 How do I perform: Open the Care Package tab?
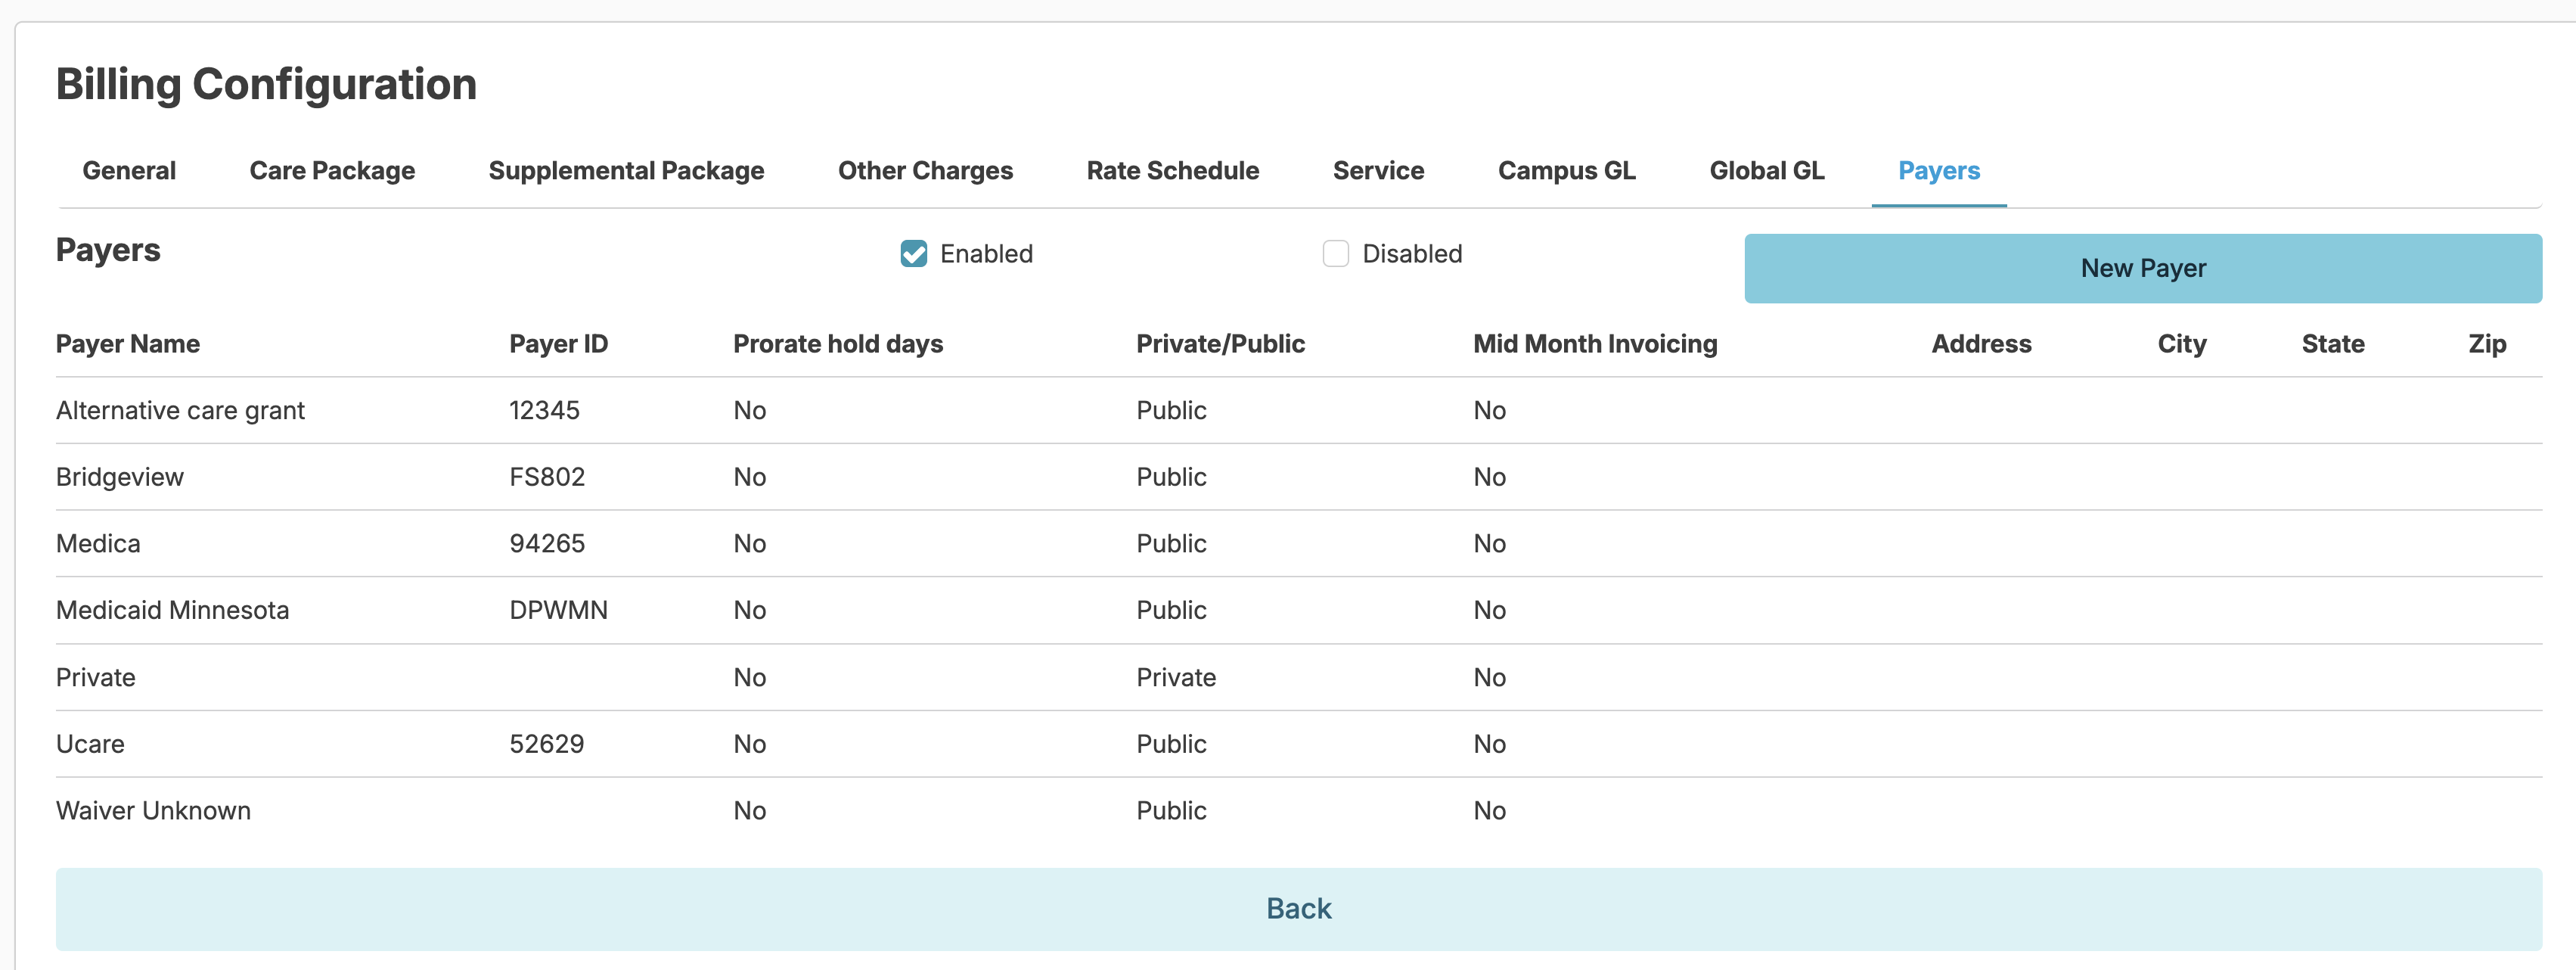(x=332, y=171)
